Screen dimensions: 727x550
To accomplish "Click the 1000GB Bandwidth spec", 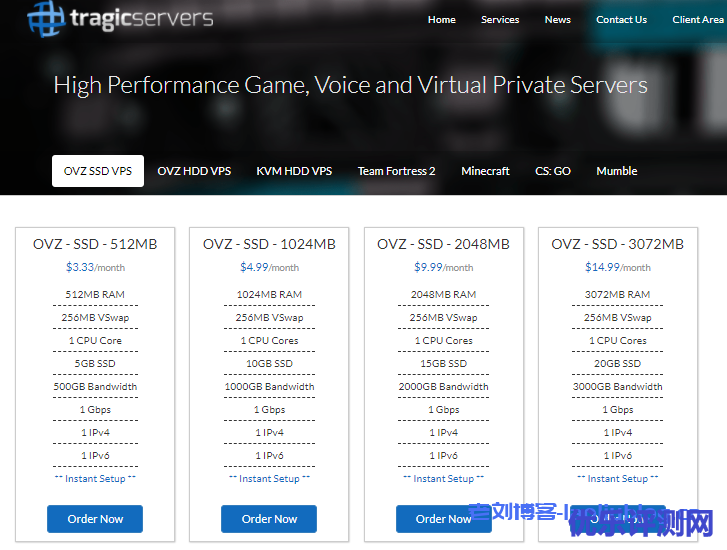I will click(269, 387).
